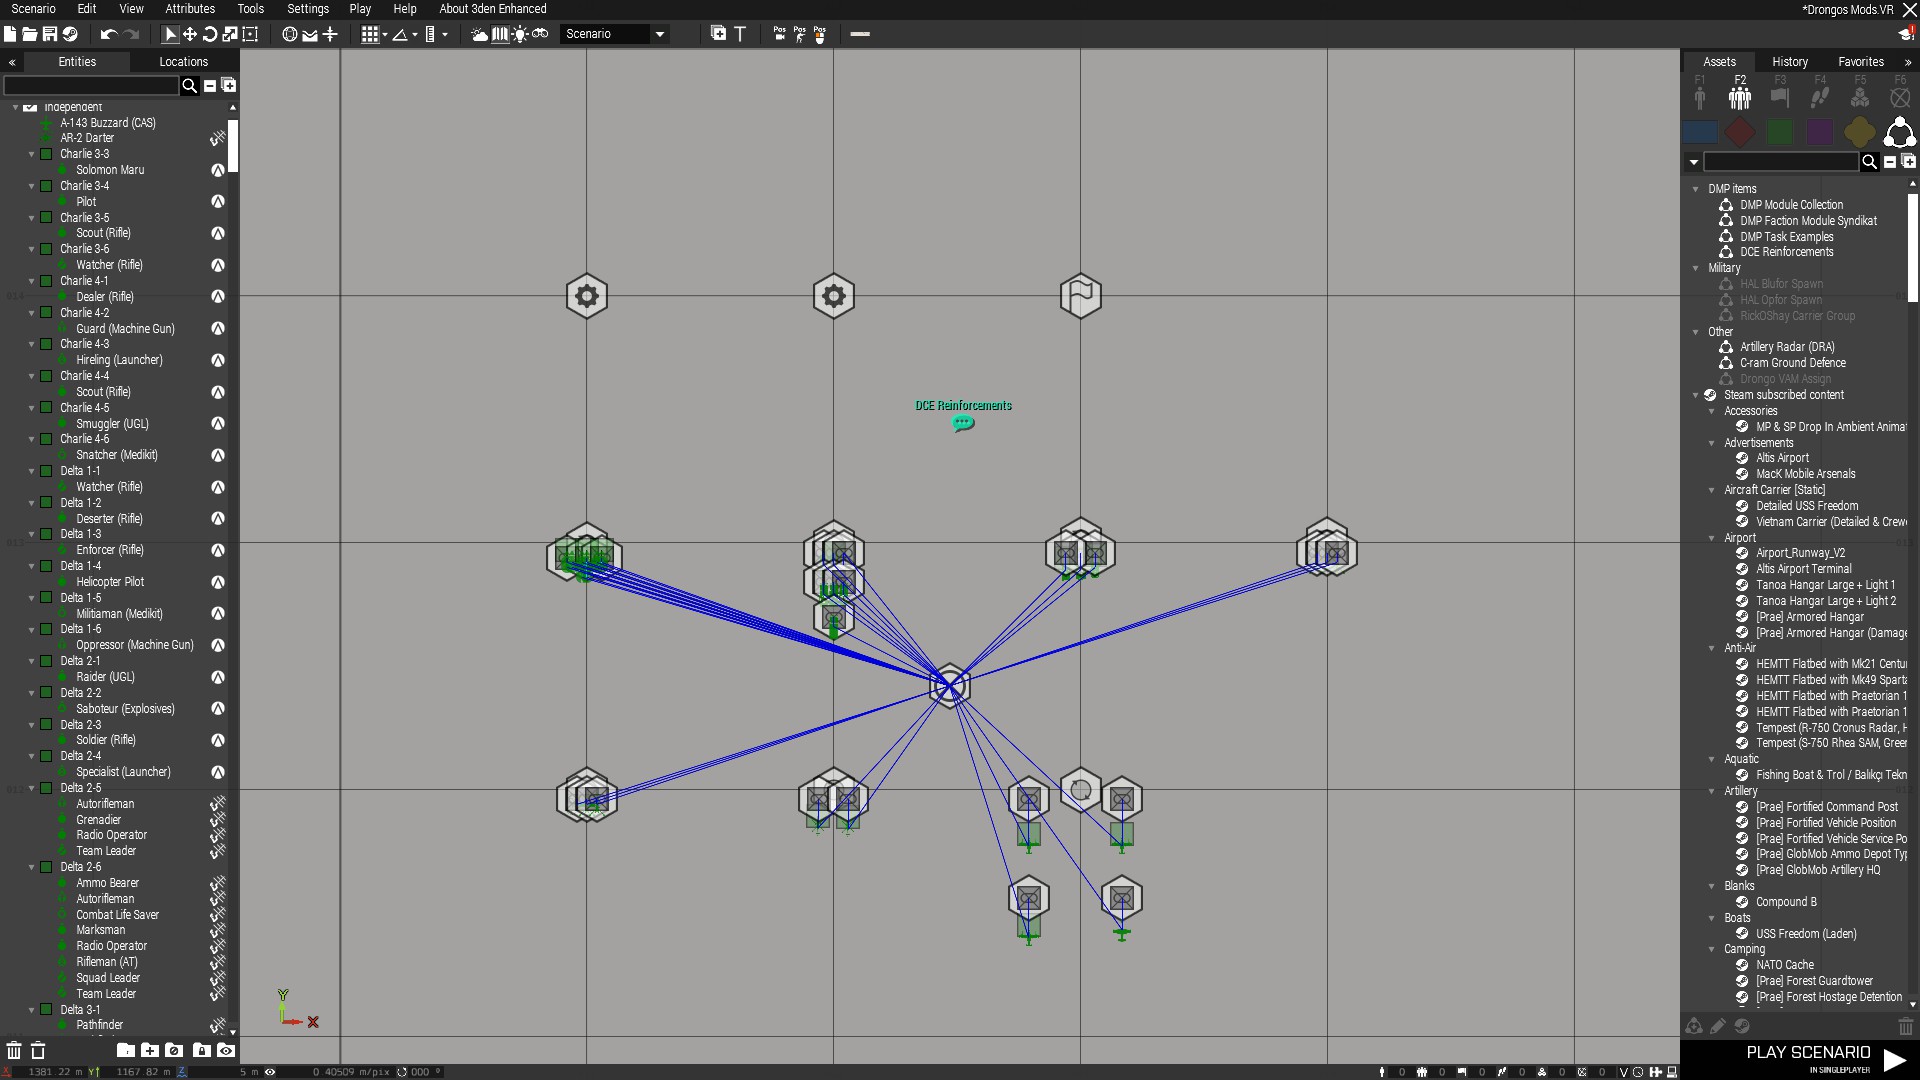This screenshot has width=1920, height=1080.
Task: Select the F1 Objects asset mode
Action: (x=1700, y=93)
